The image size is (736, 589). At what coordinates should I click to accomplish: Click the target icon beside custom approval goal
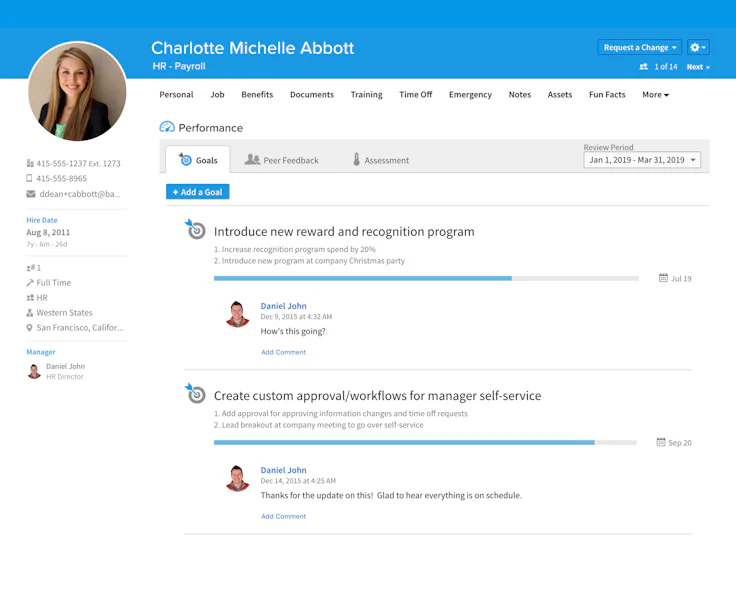(x=195, y=393)
